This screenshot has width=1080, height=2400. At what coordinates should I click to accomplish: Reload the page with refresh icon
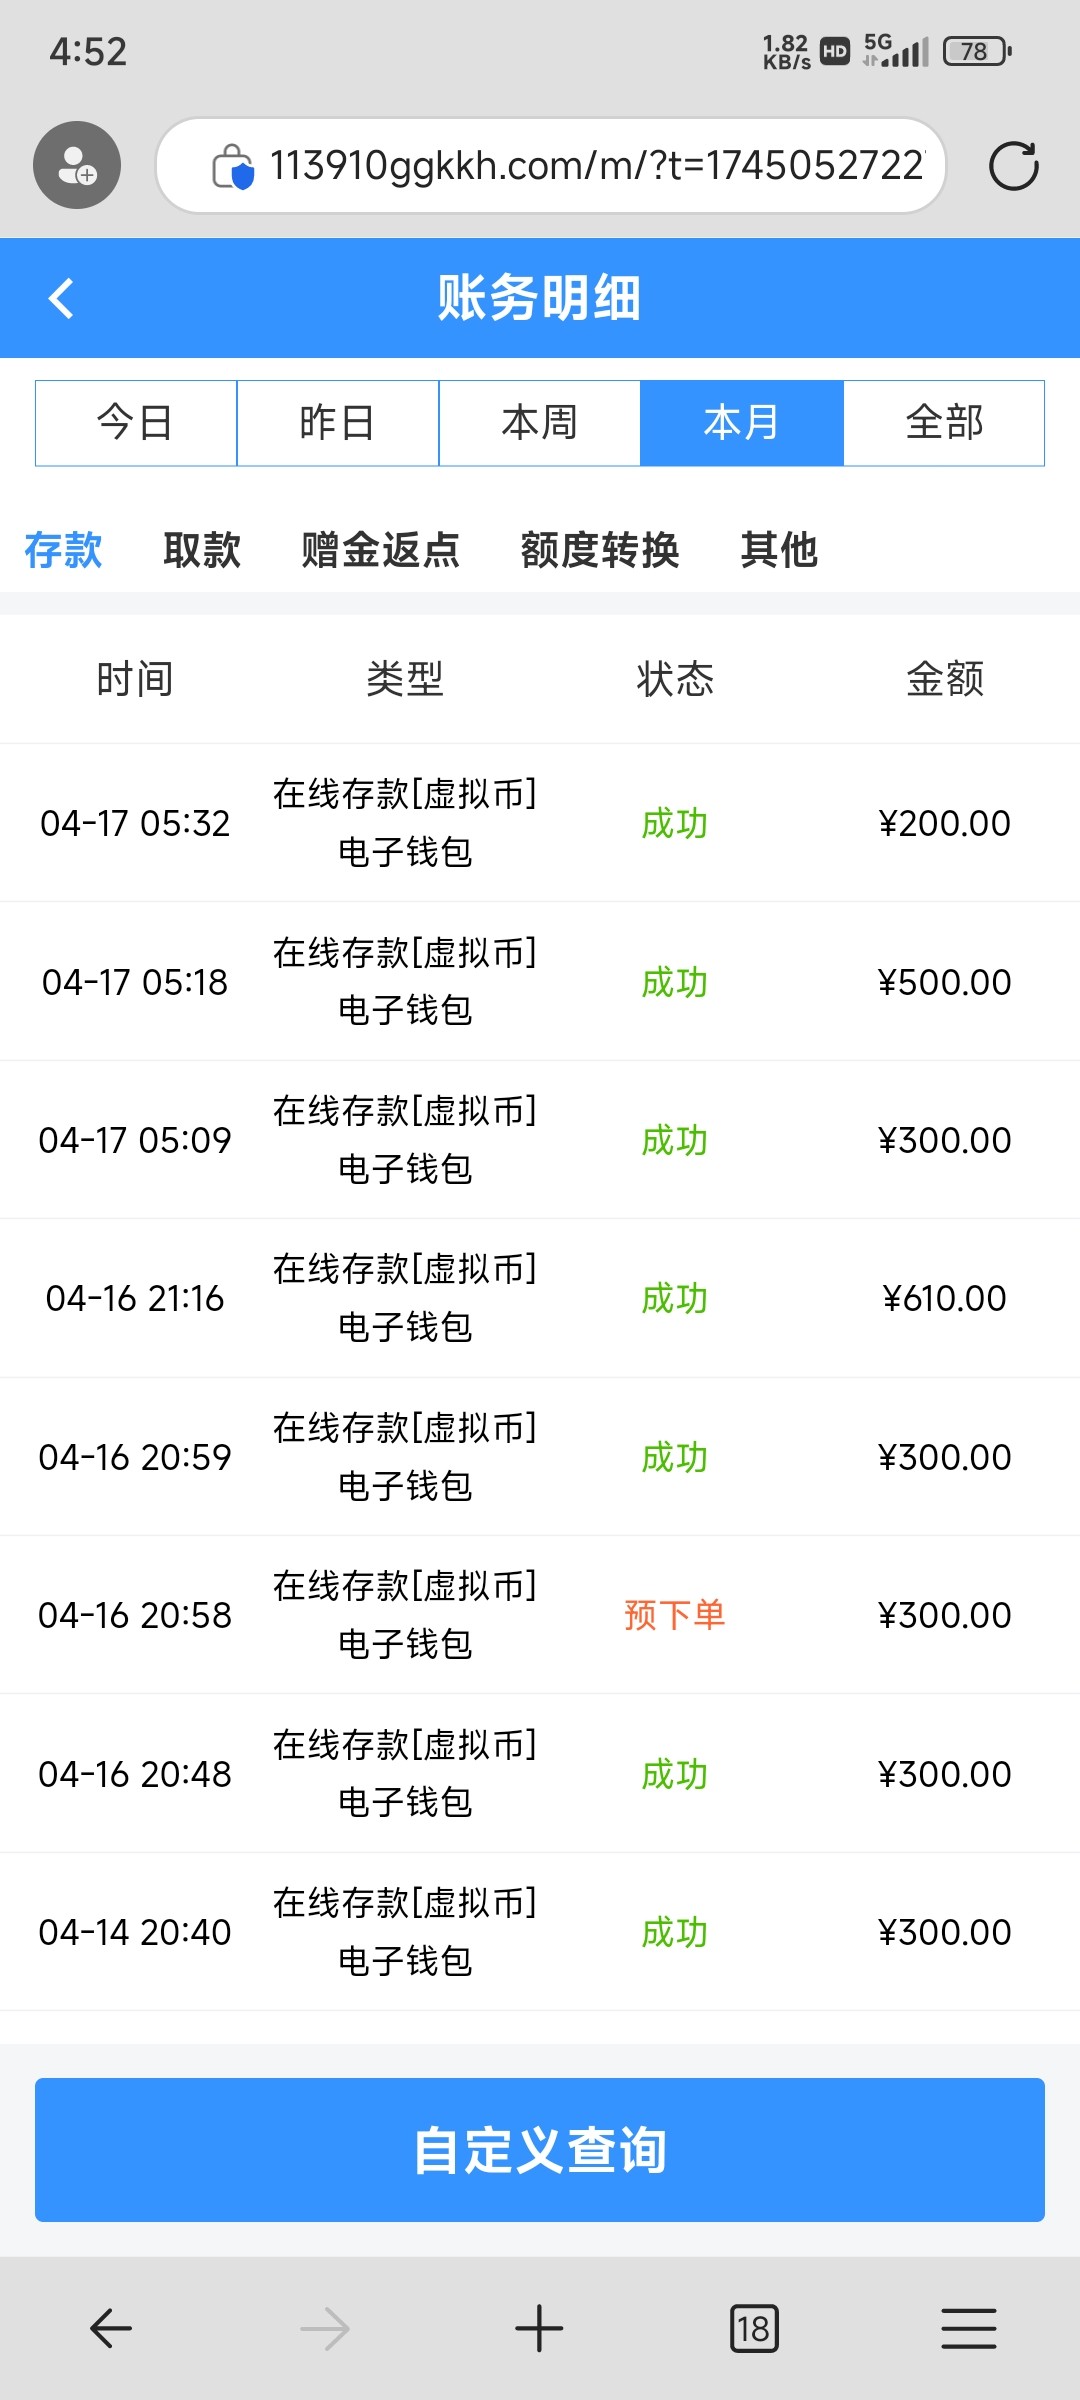[x=1013, y=166]
